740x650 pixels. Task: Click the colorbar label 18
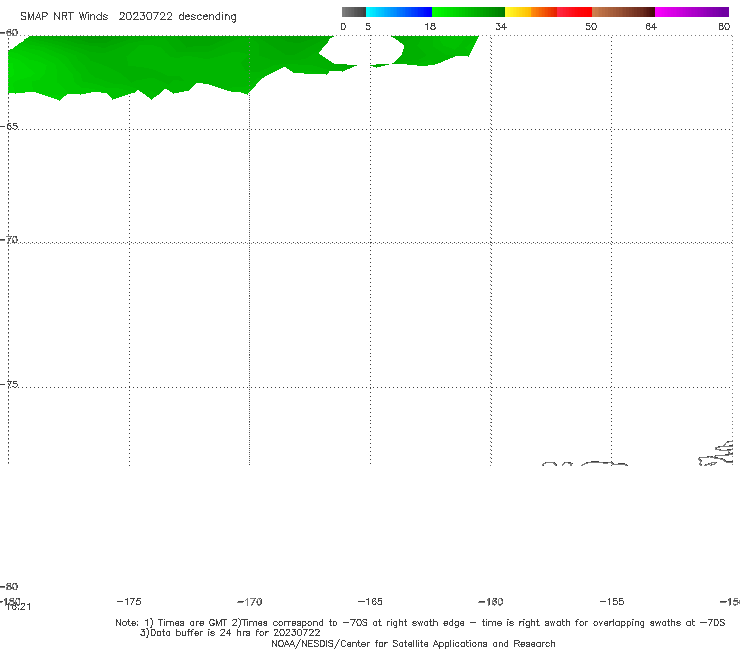tap(430, 27)
